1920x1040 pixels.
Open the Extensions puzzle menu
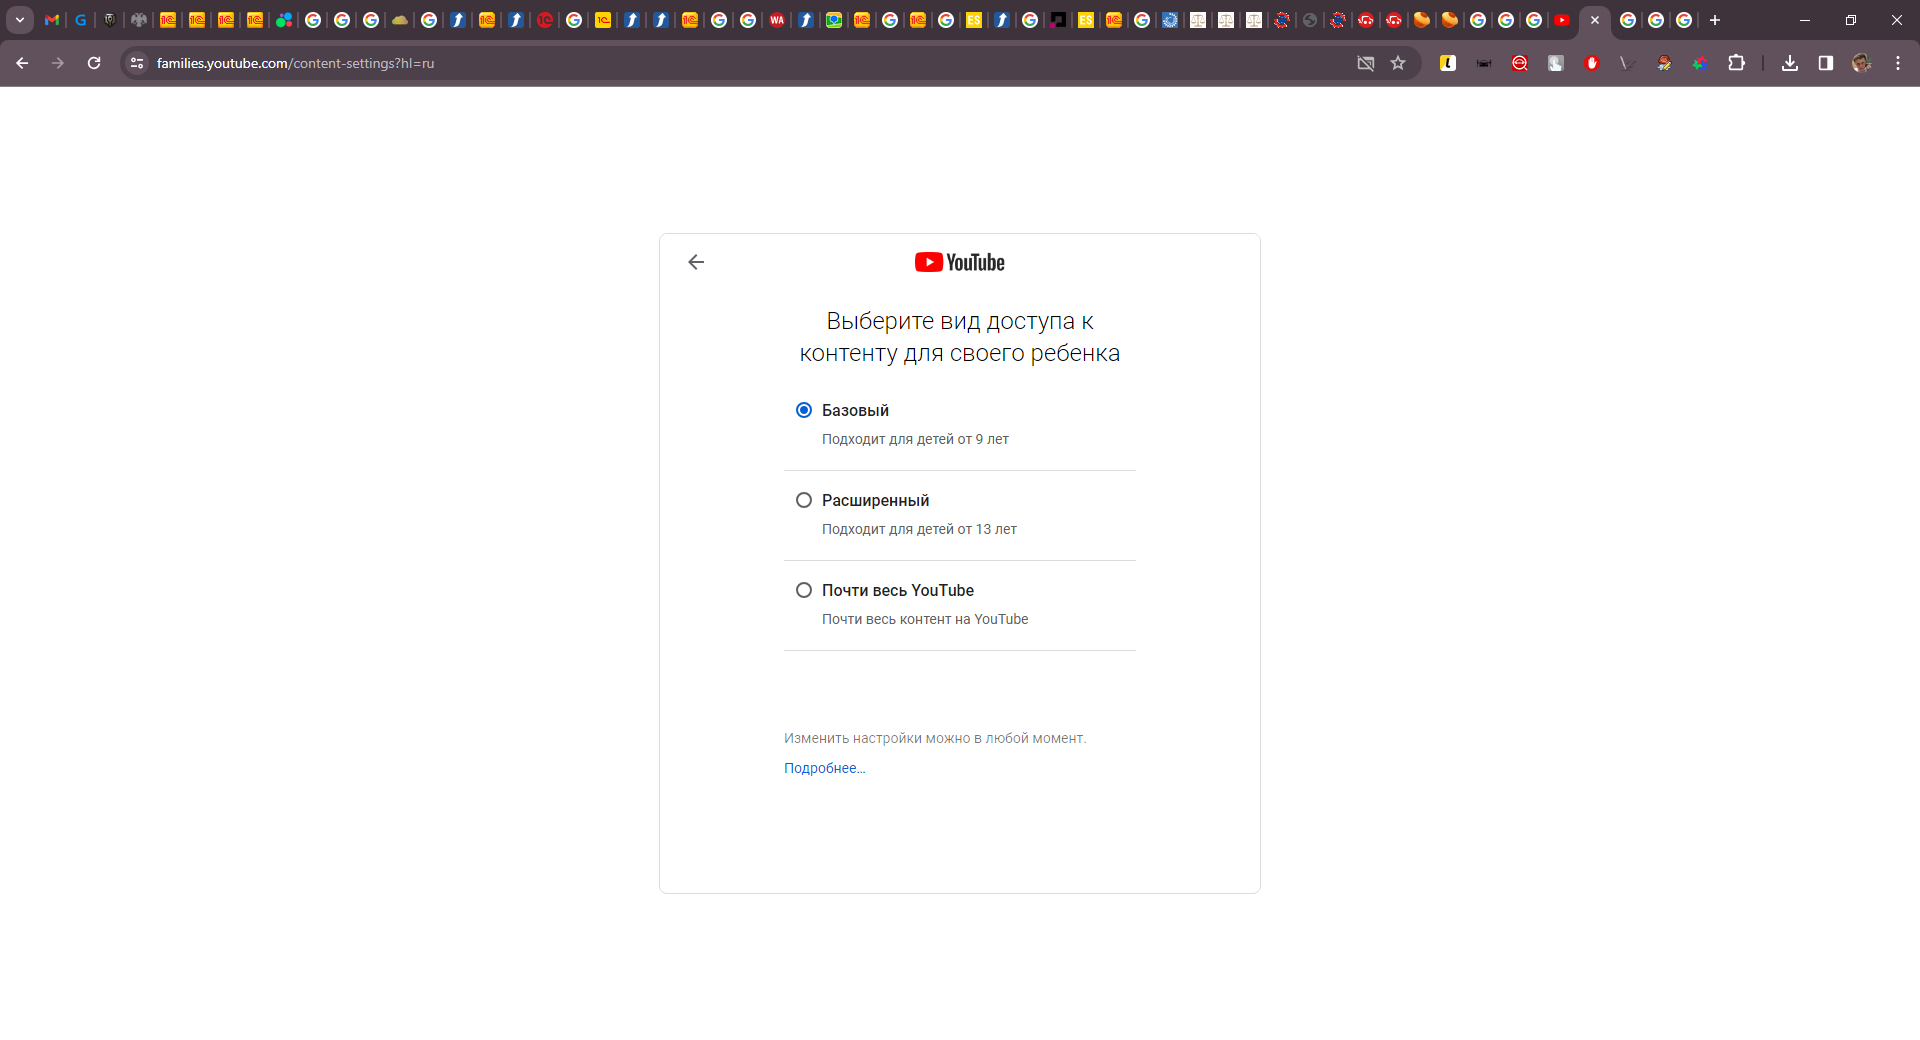tap(1737, 63)
